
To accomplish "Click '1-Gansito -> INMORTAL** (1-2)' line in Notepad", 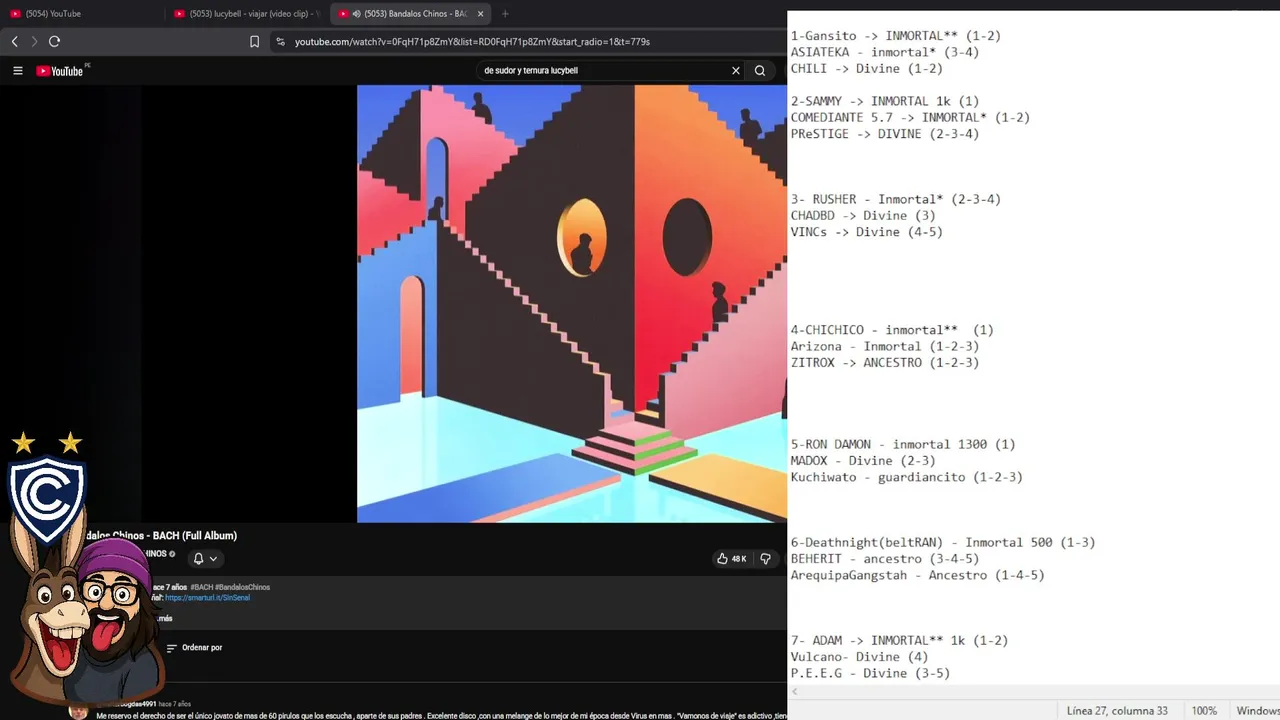I will pos(895,36).
